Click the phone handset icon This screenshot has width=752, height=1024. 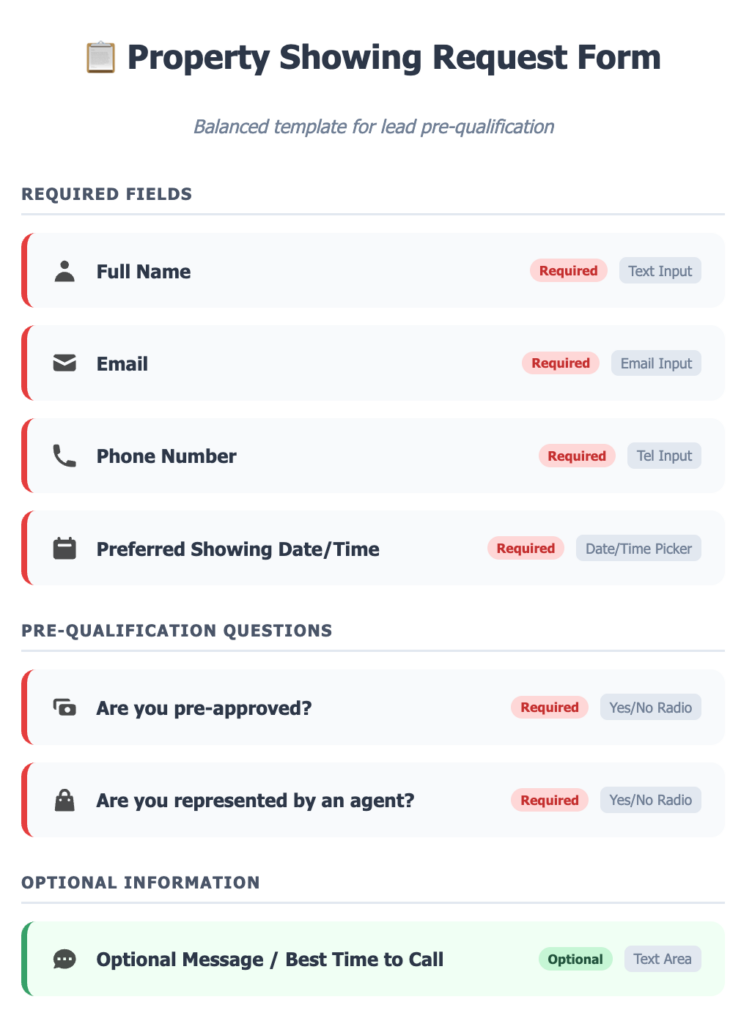click(x=65, y=456)
